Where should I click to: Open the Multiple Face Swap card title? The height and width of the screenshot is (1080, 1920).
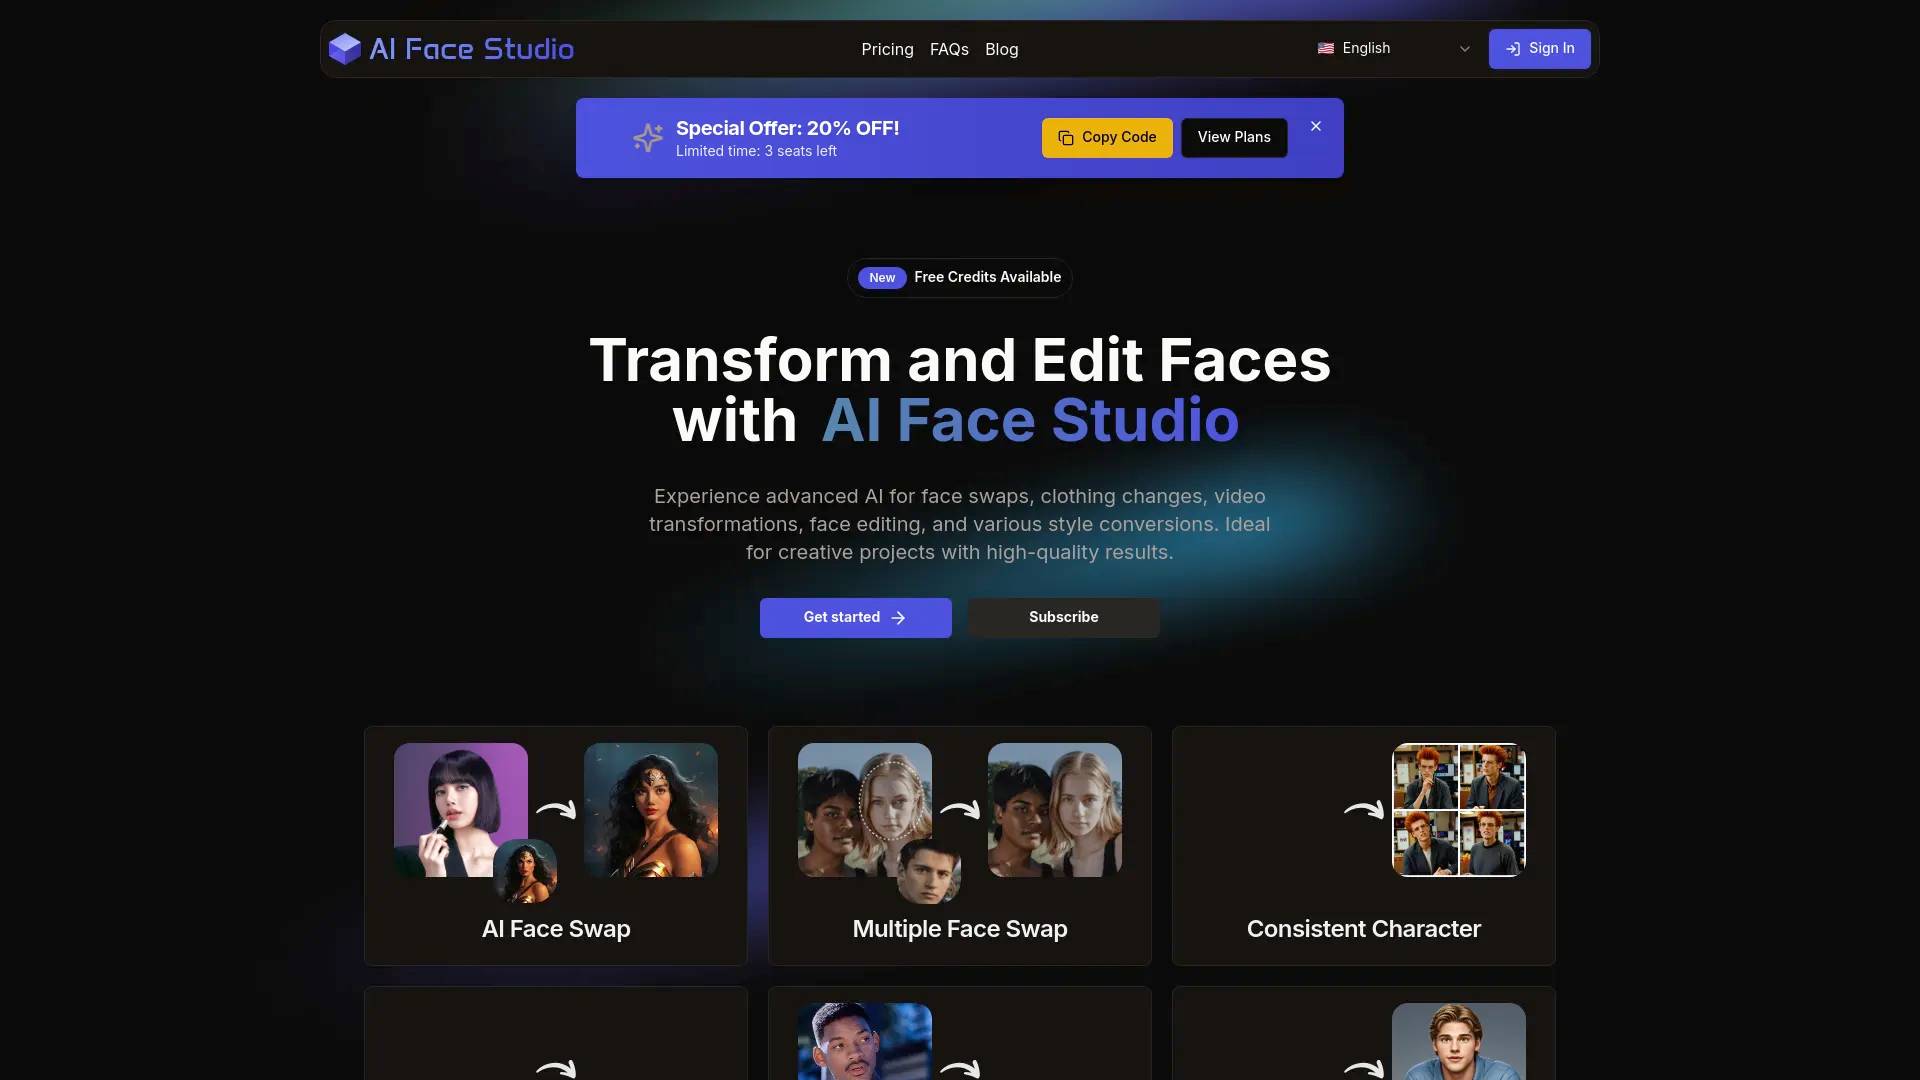(x=960, y=929)
